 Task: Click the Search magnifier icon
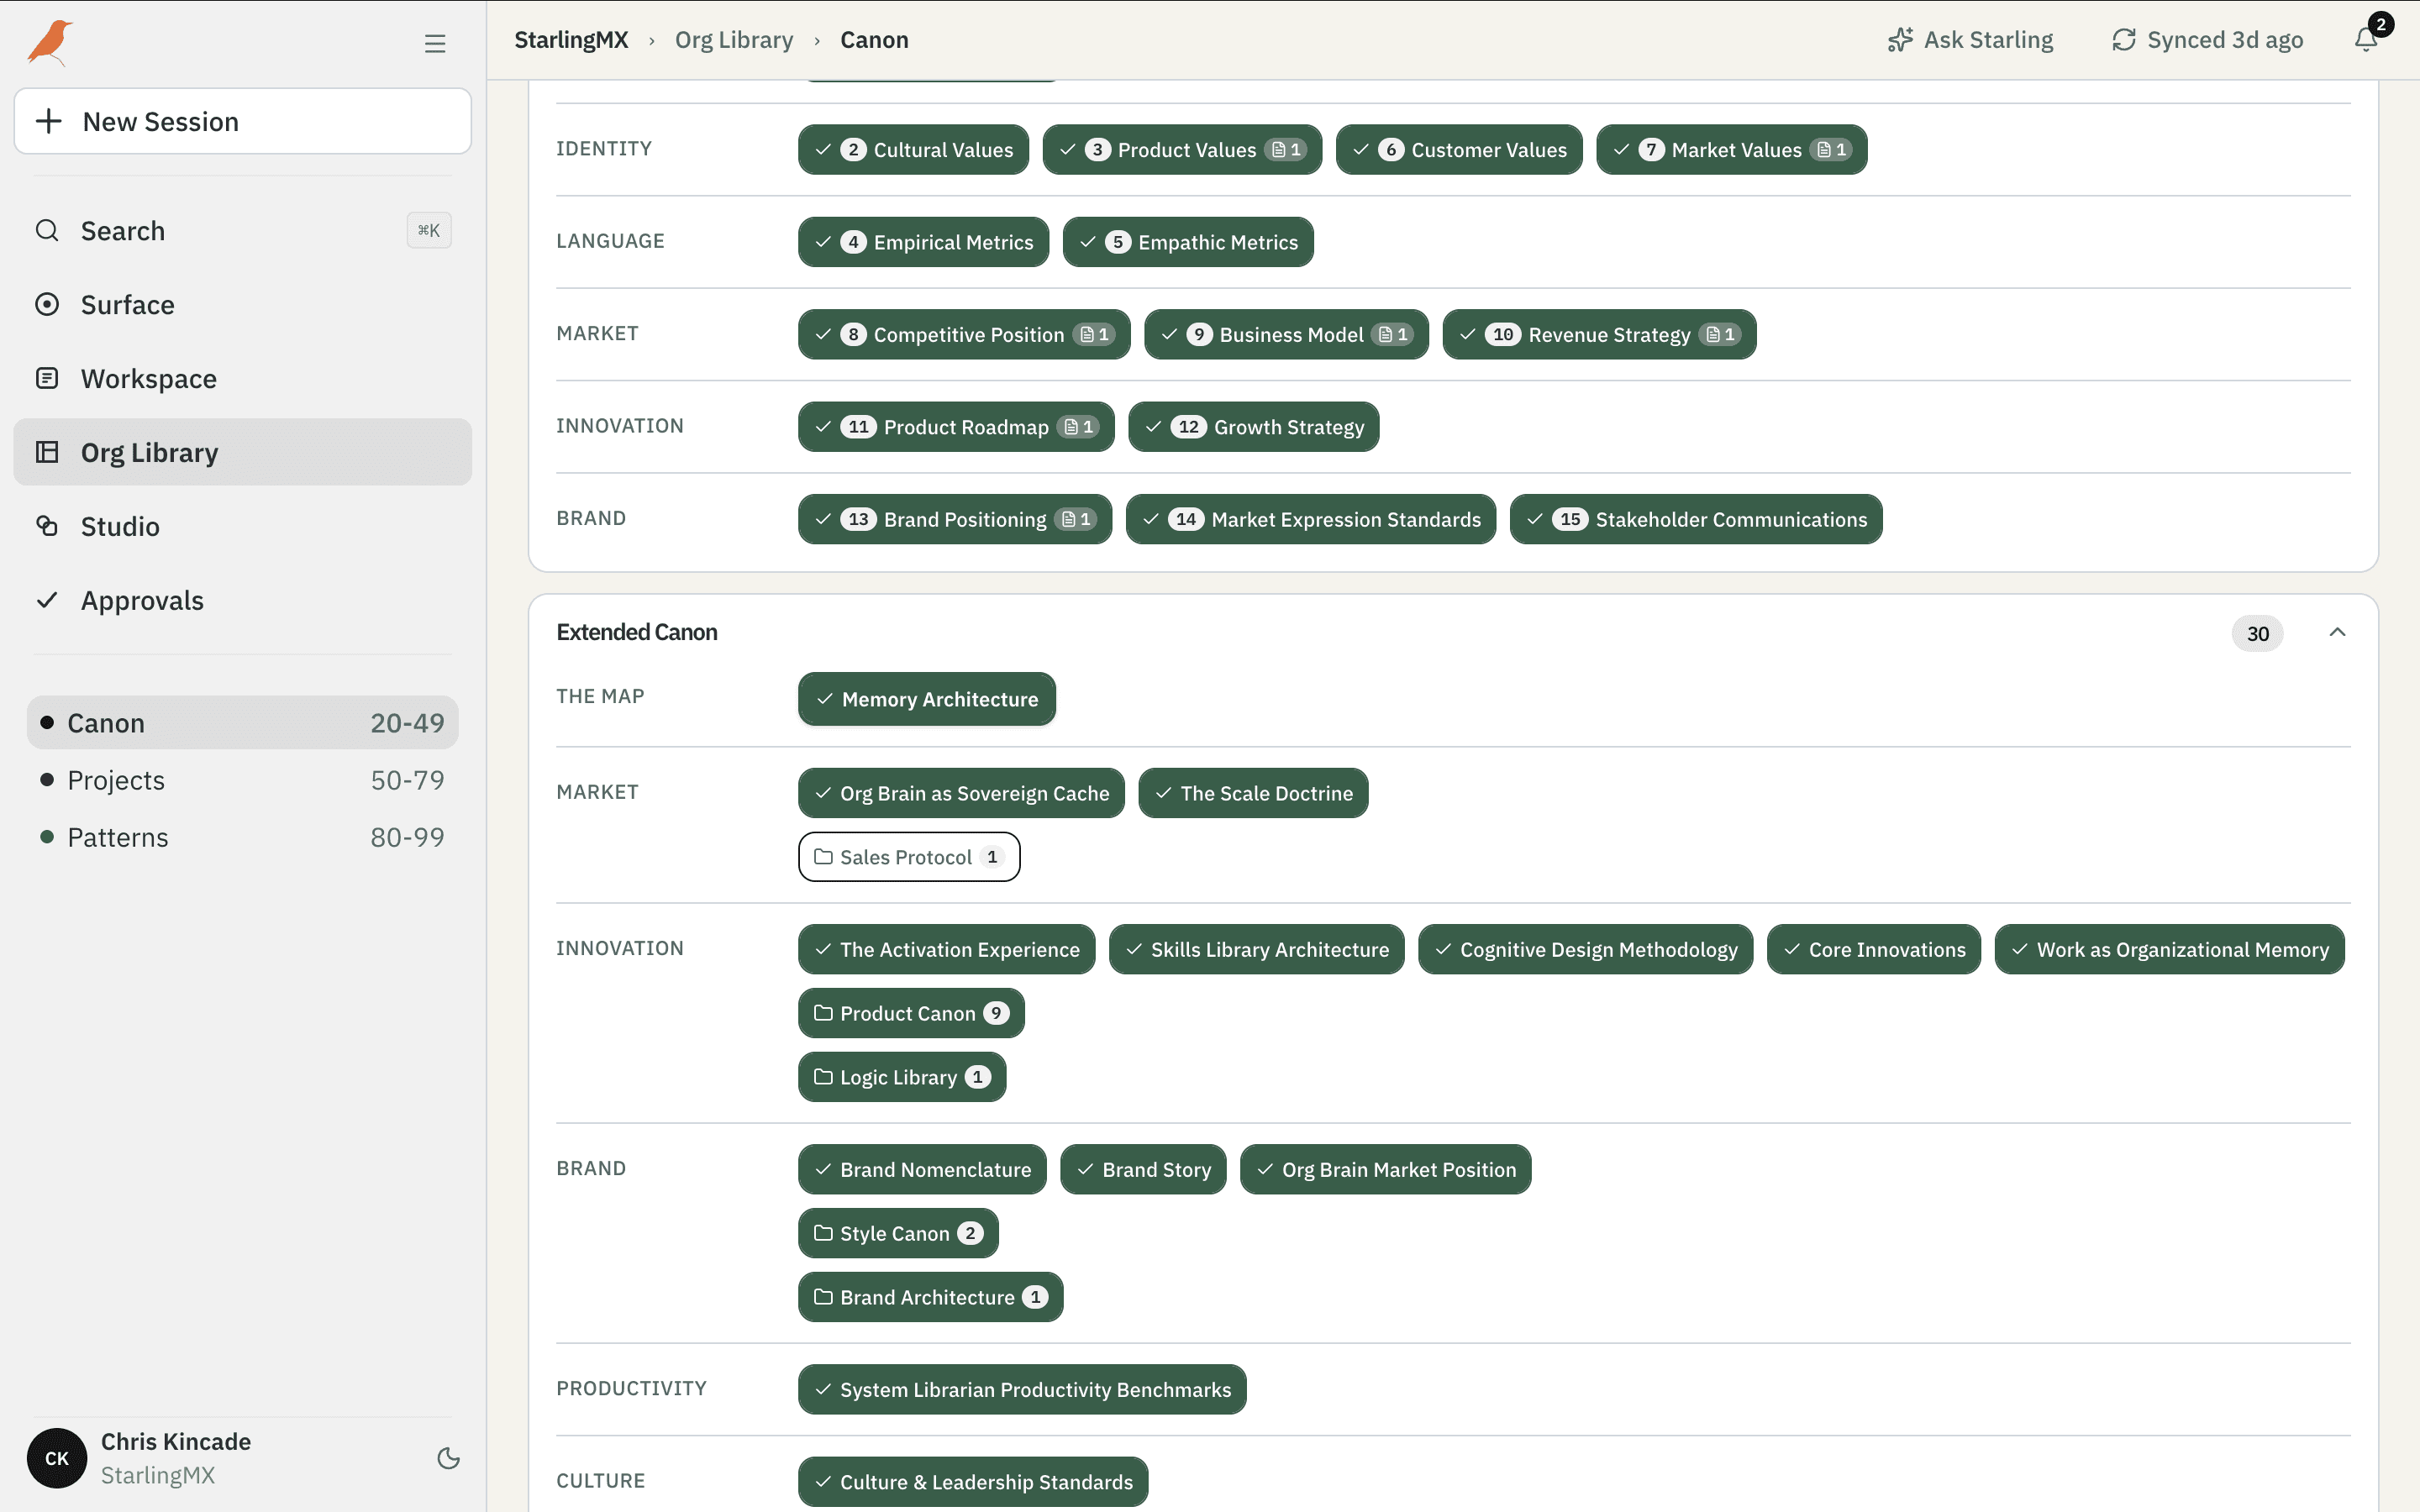coord(47,231)
